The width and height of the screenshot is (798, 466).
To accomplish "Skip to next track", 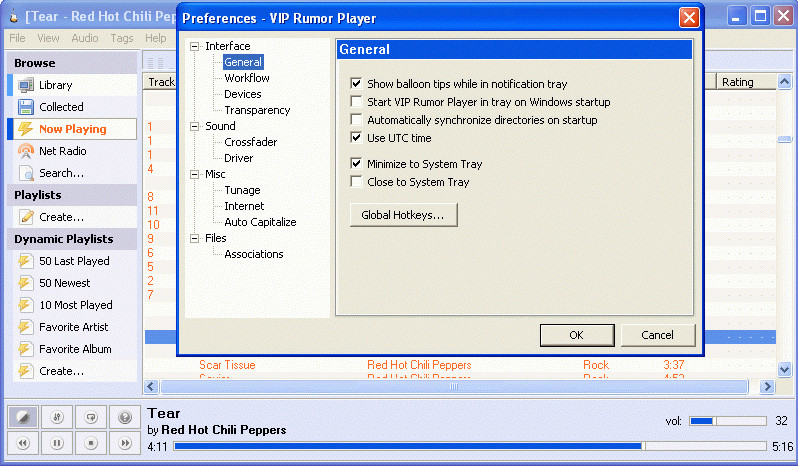I will coord(125,443).
